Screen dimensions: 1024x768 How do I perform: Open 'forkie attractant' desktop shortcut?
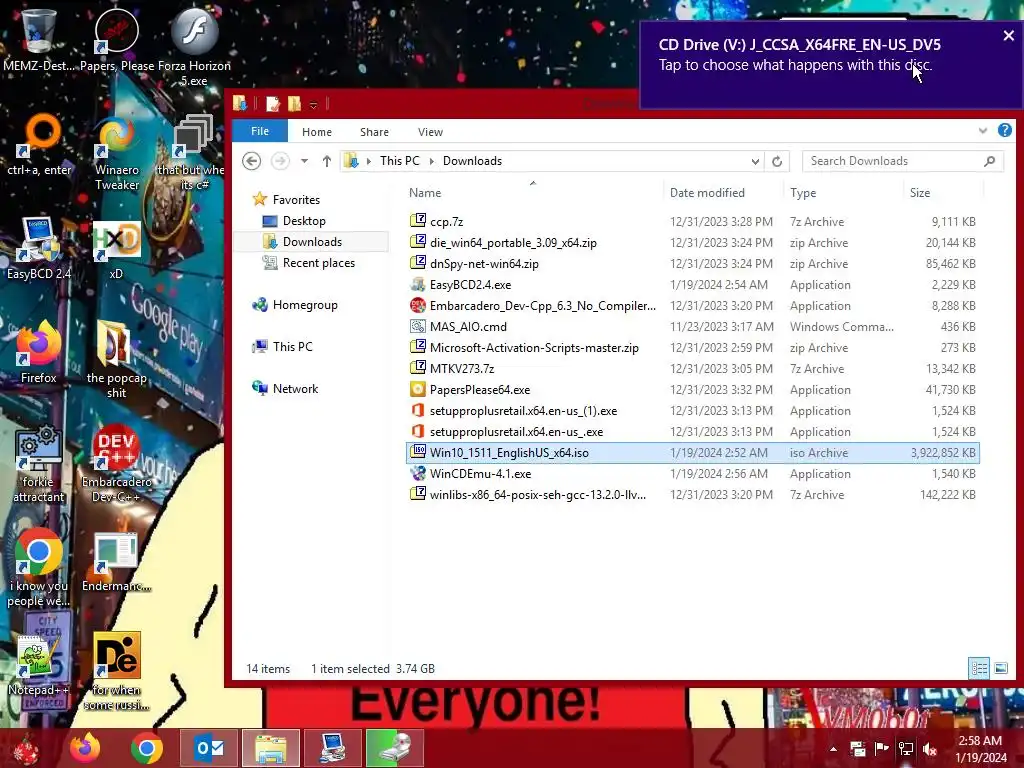click(x=39, y=464)
